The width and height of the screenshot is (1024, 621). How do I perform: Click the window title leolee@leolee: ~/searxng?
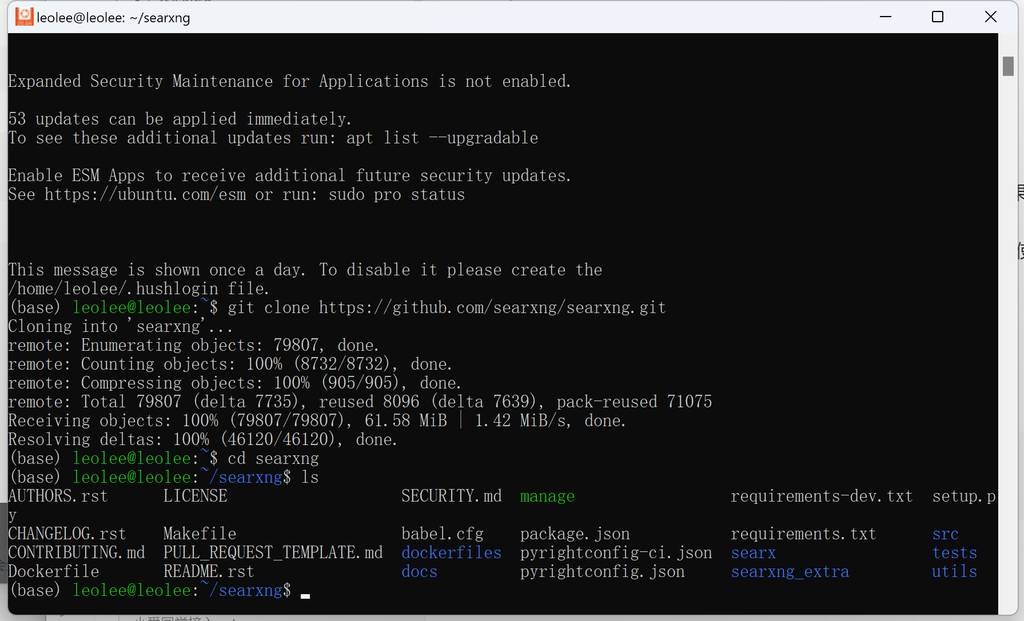point(113,18)
